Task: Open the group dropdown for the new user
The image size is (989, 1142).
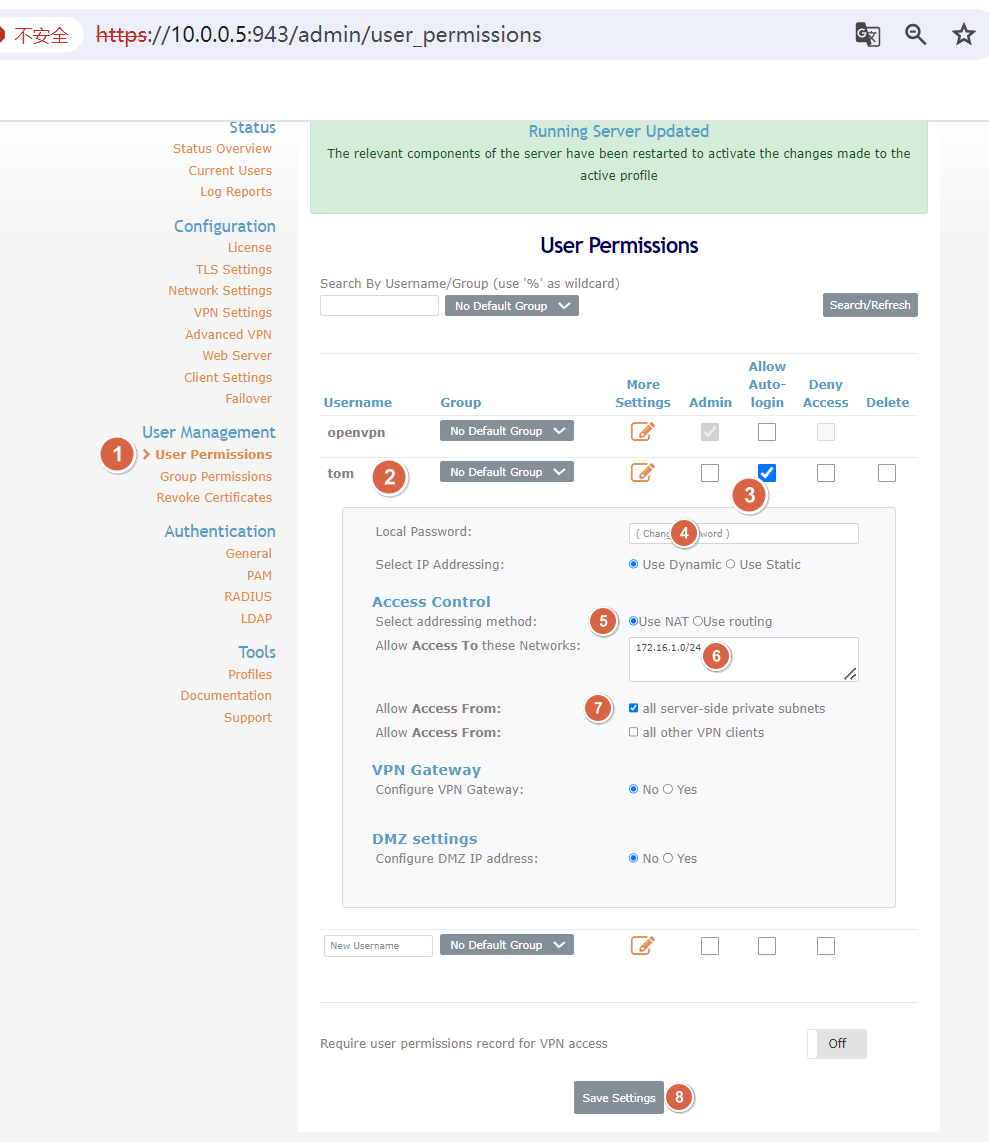Action: coord(507,945)
